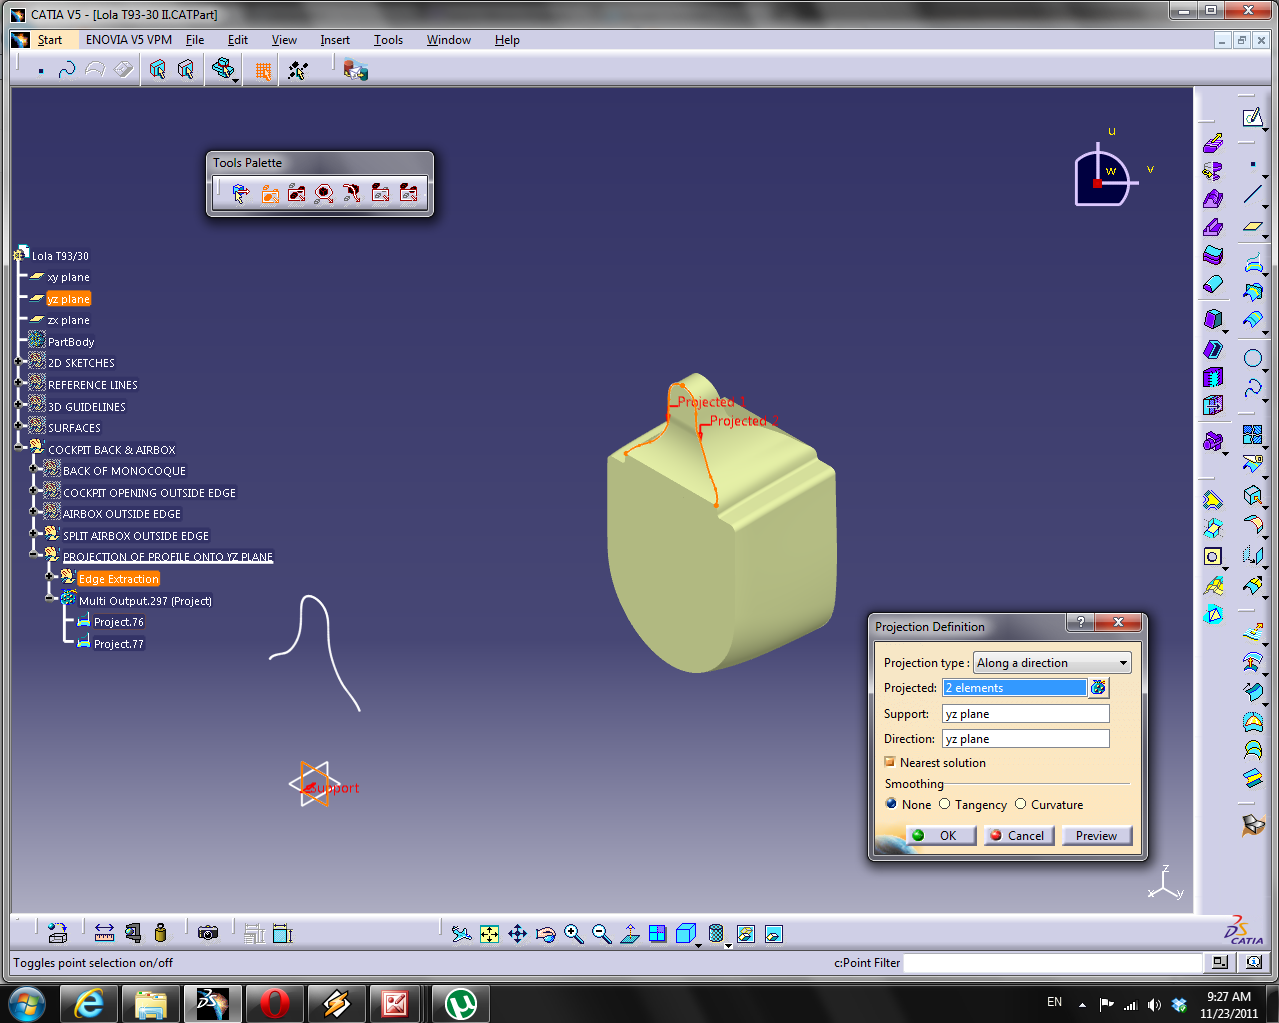This screenshot has height=1023, width=1279.
Task: Click the orange highlighted Tools Palette icon
Action: [x=269, y=193]
